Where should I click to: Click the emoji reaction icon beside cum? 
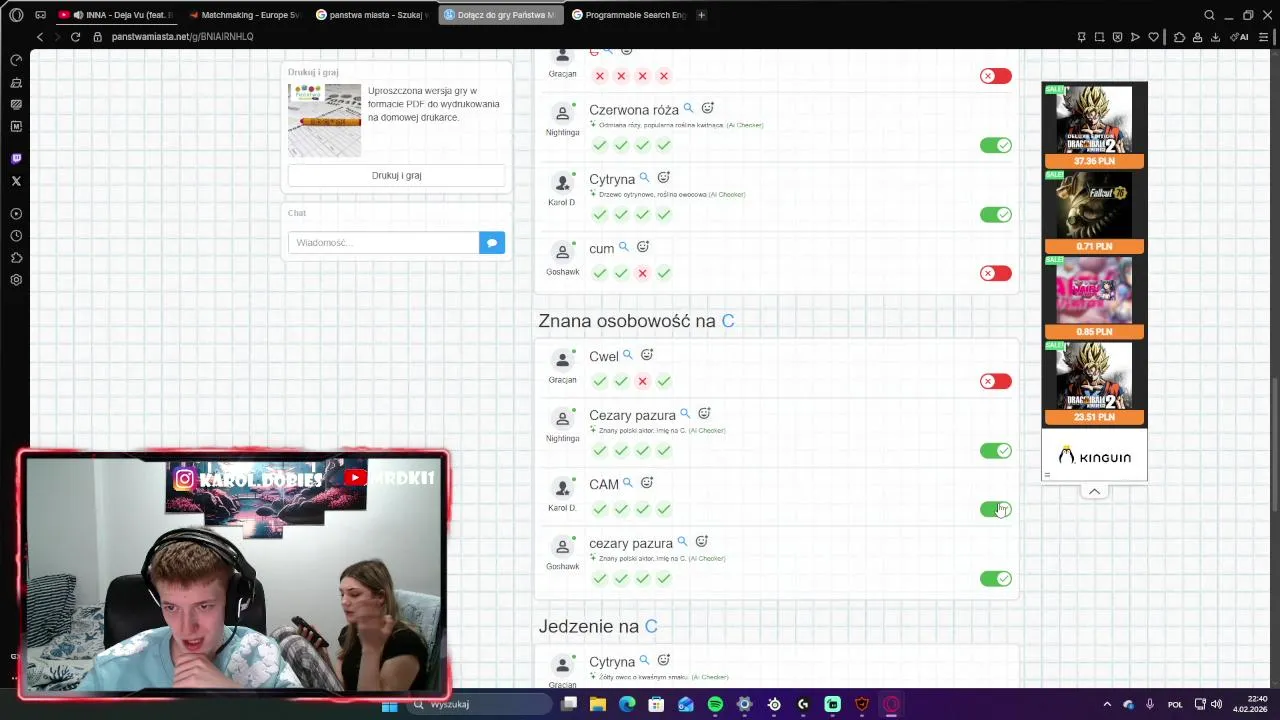643,247
